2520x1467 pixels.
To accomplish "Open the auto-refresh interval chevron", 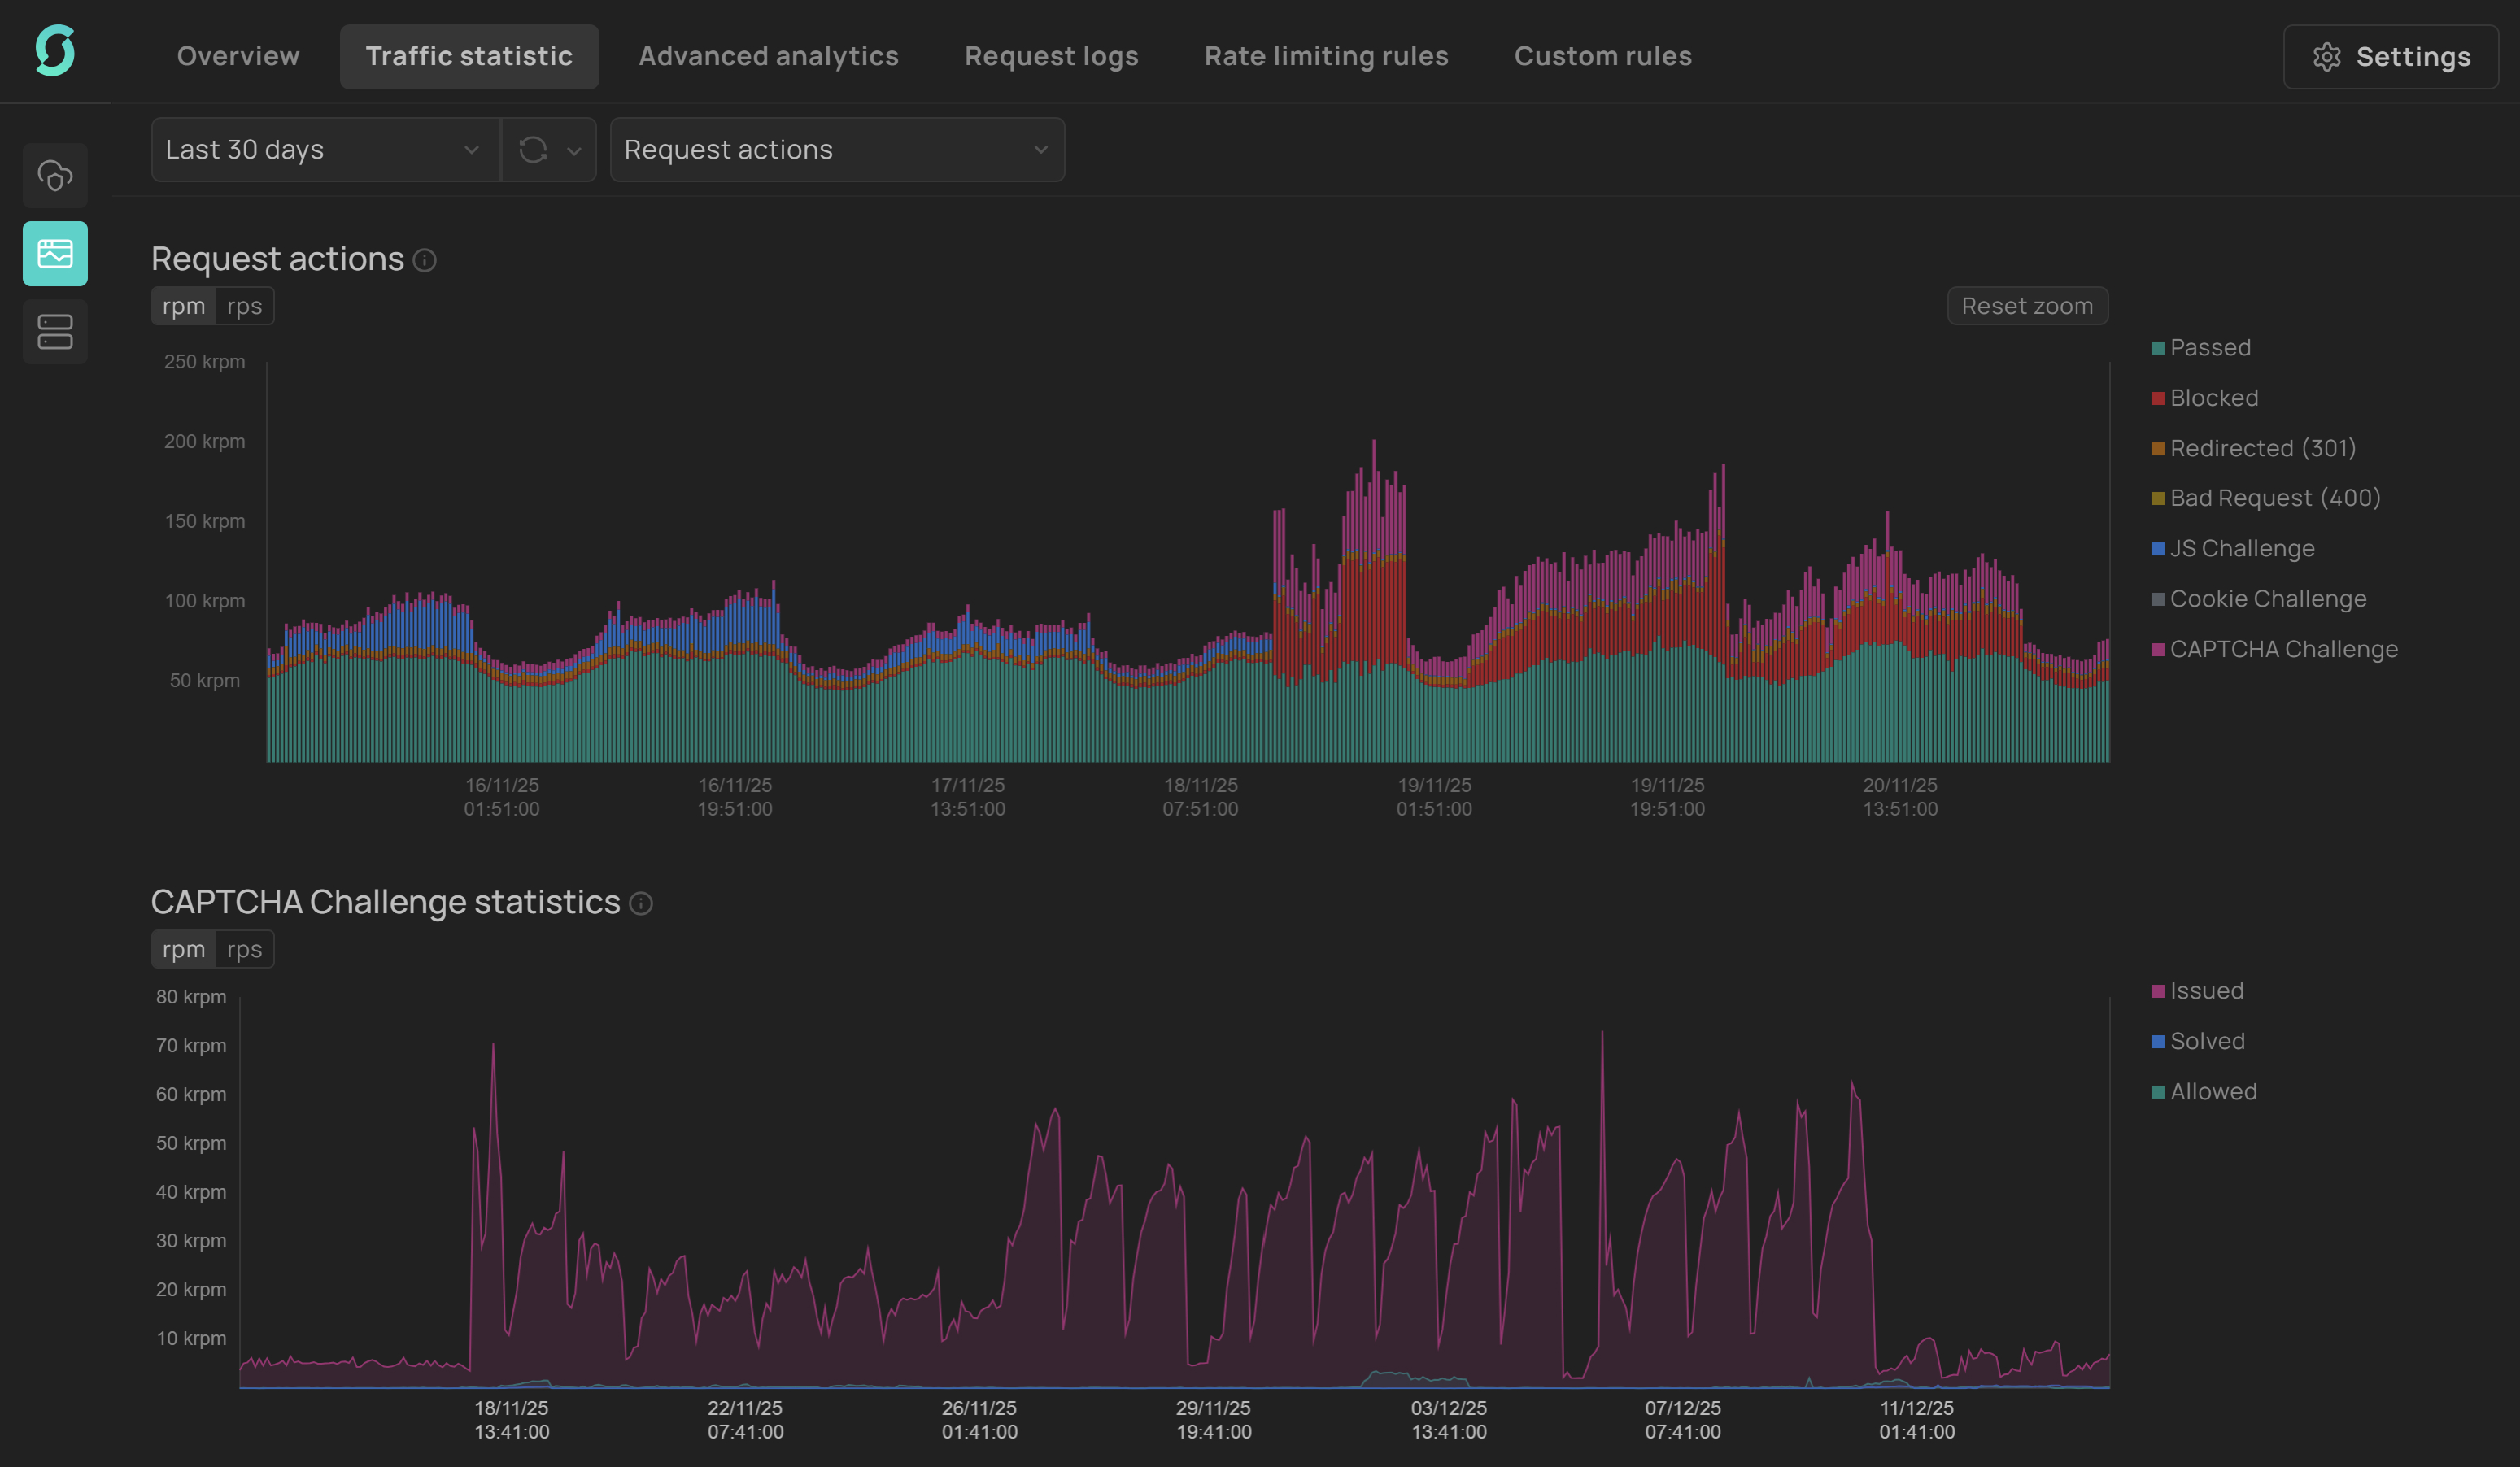I will coord(574,150).
